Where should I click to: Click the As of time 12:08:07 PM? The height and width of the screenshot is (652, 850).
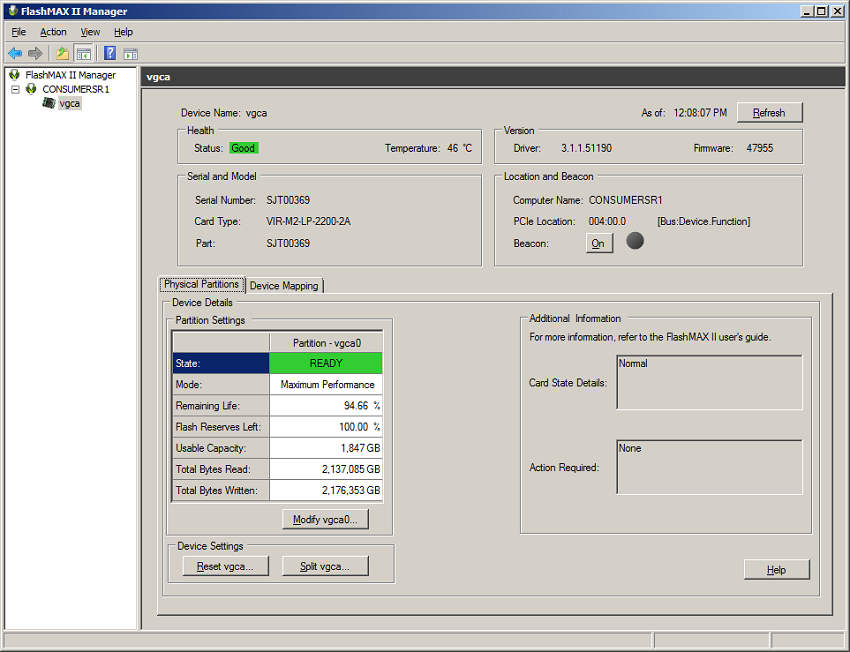700,113
